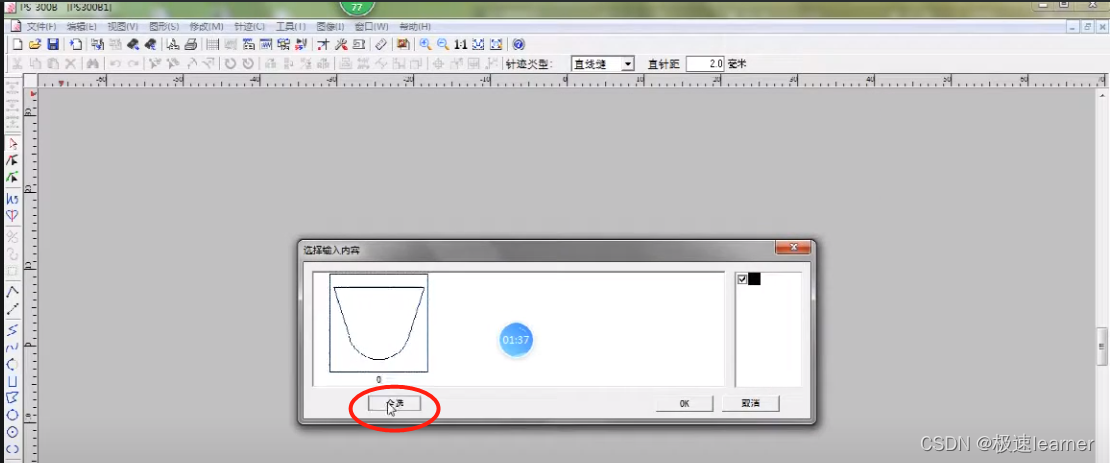Open the 图形(S) menu
The width and height of the screenshot is (1110, 463).
165,26
